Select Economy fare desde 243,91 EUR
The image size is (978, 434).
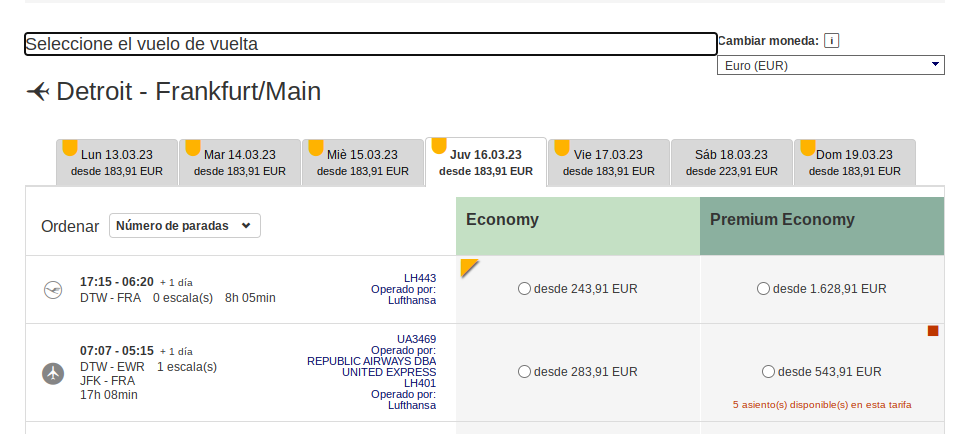525,289
